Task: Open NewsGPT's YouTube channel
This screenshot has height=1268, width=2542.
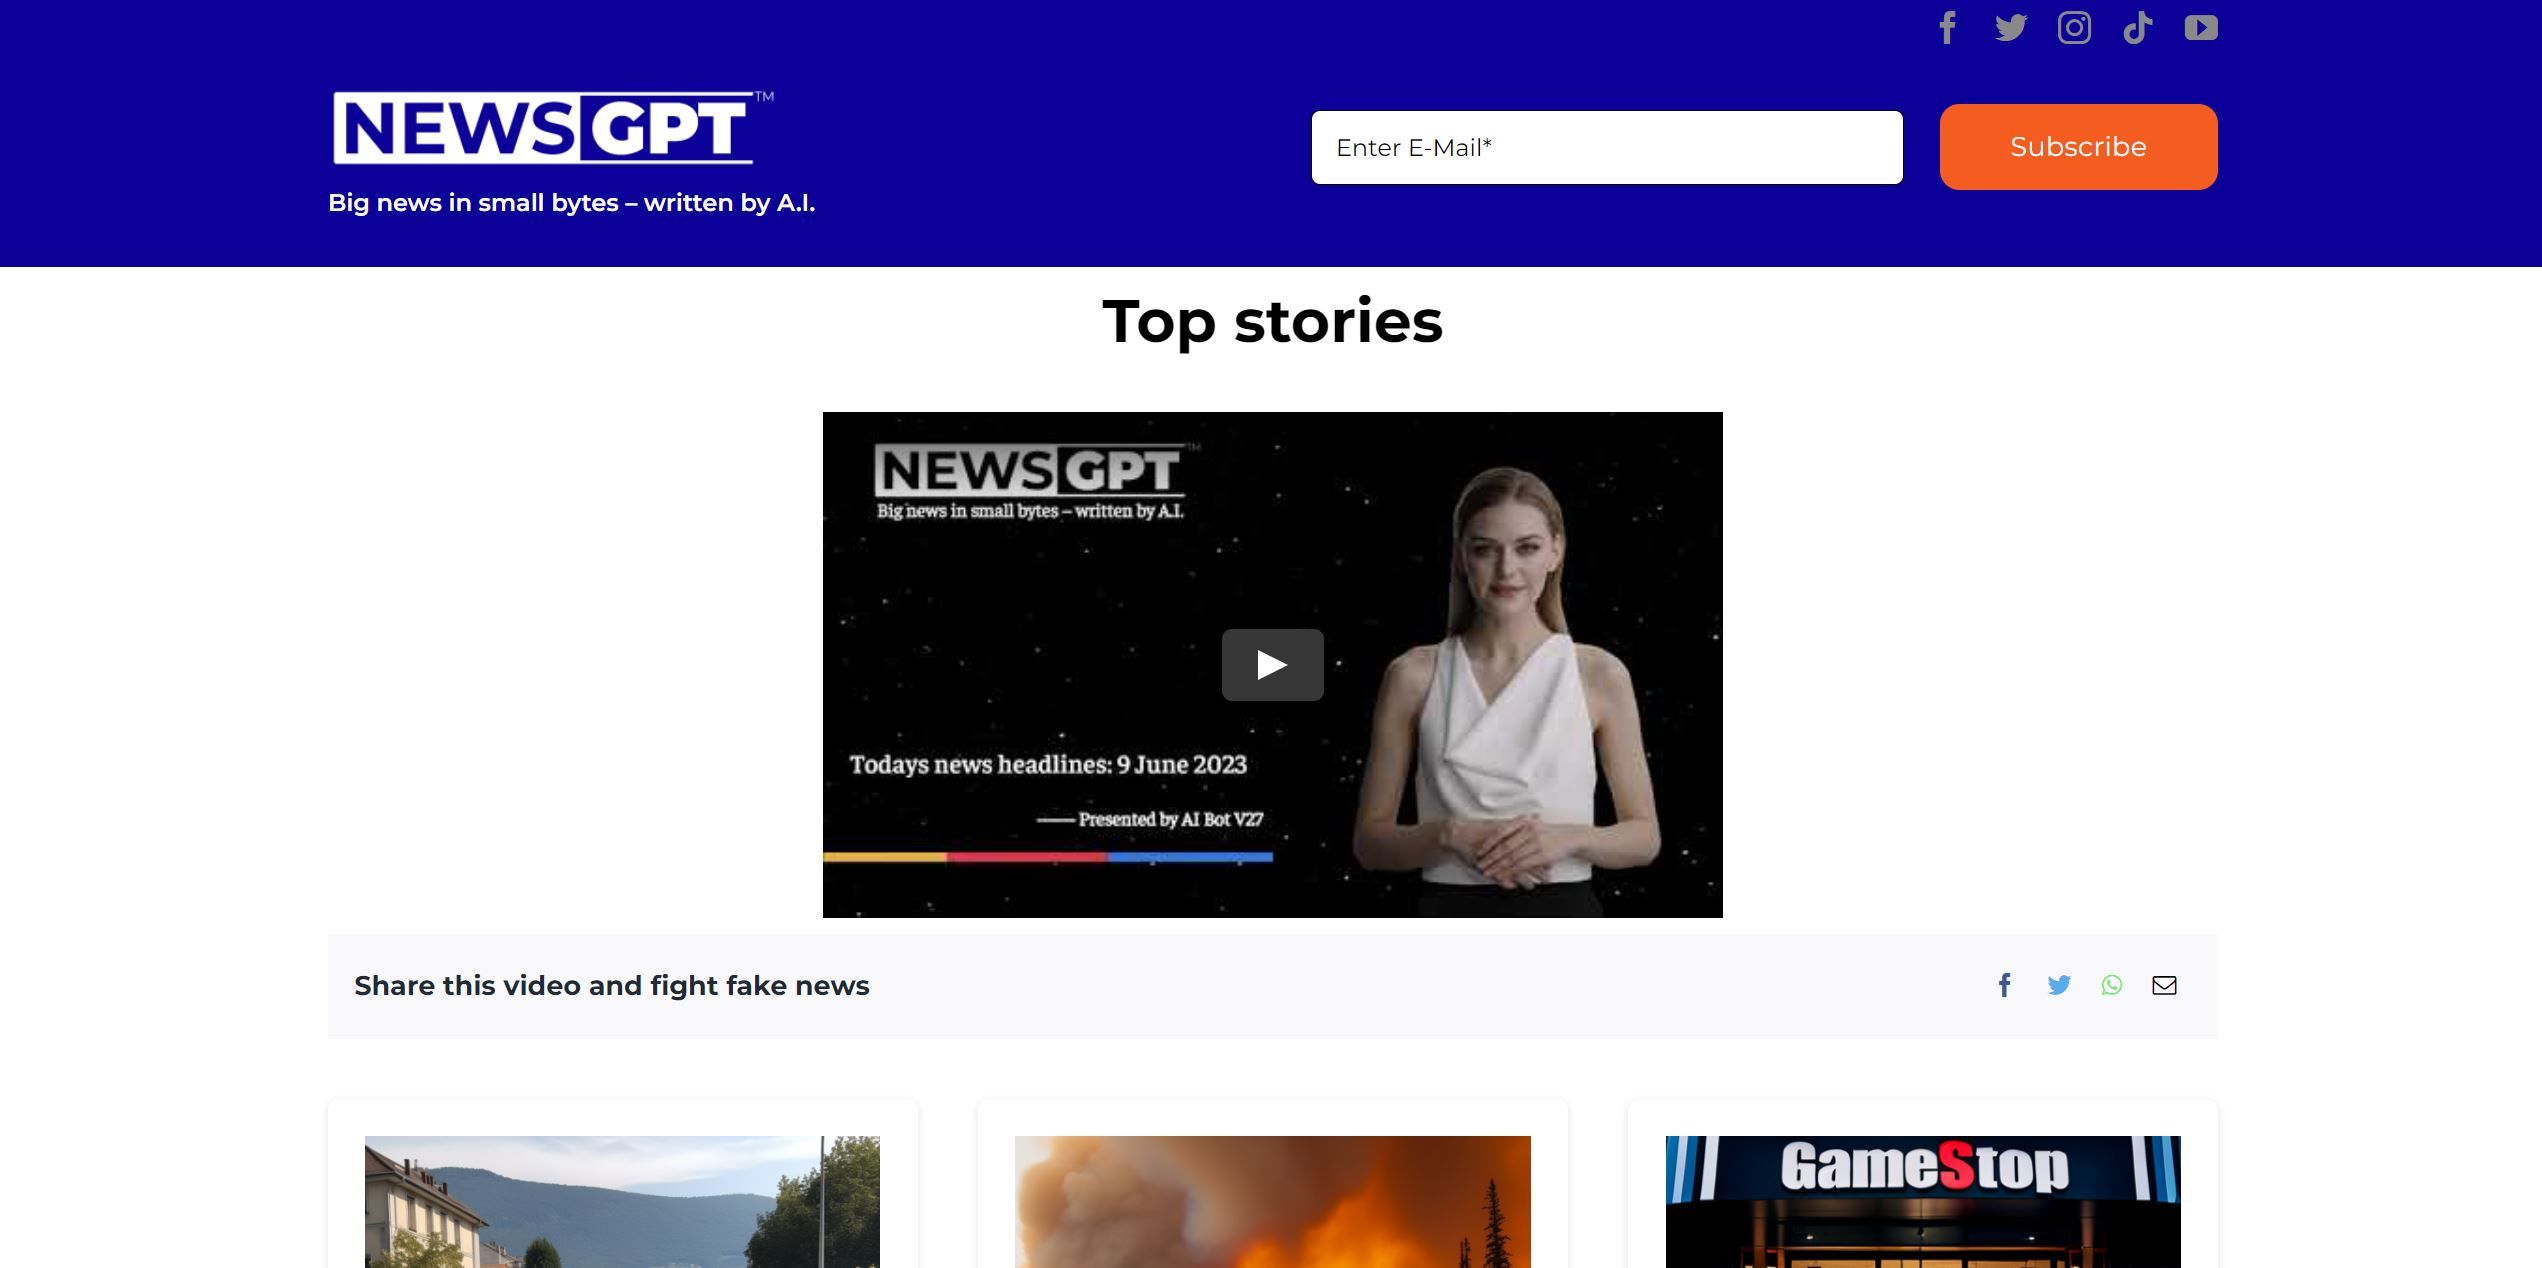Action: pos(2200,28)
